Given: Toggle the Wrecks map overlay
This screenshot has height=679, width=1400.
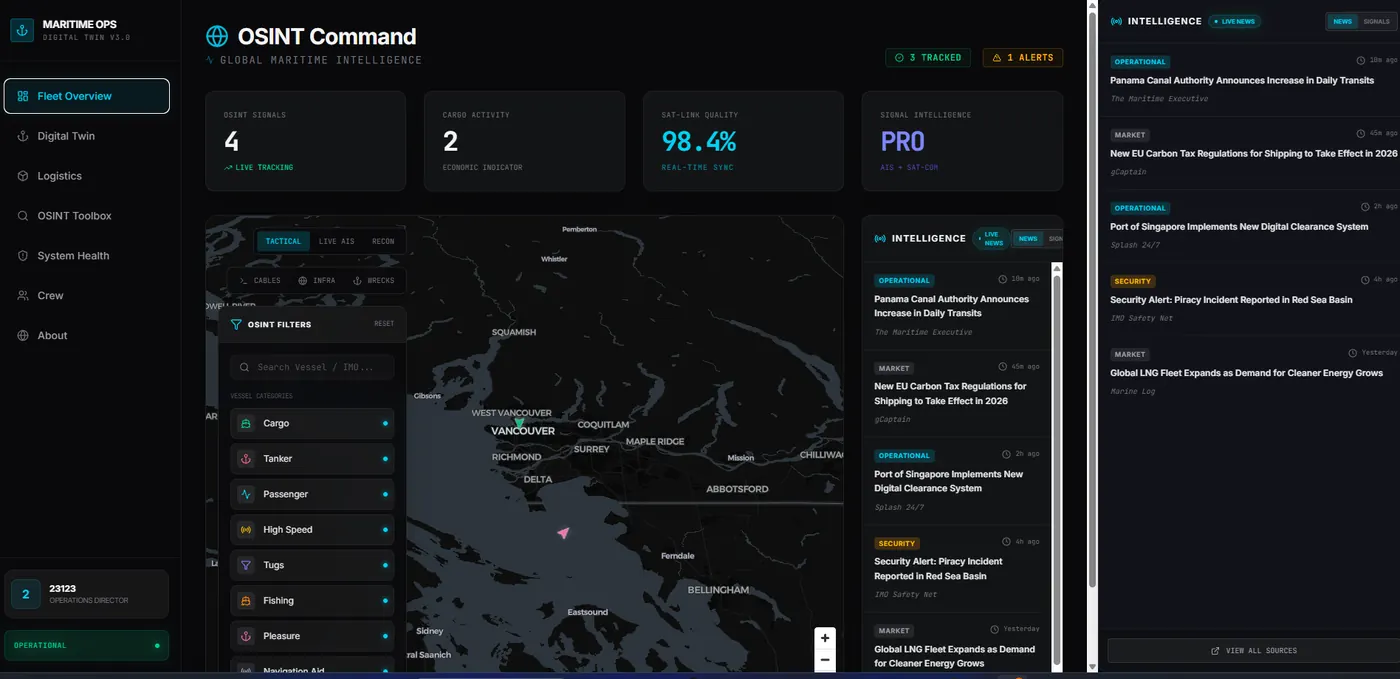Looking at the screenshot, I should [374, 281].
